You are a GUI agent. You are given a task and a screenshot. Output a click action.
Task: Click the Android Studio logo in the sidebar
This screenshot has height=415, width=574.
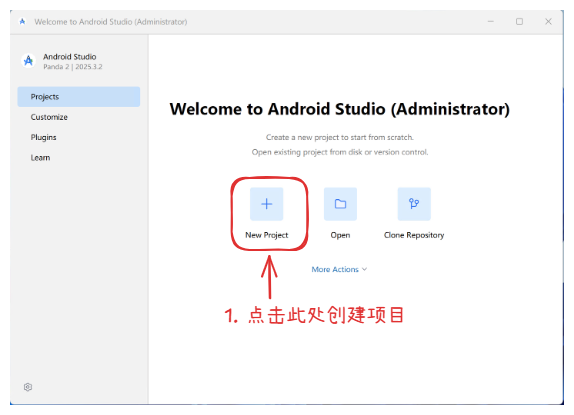point(28,61)
